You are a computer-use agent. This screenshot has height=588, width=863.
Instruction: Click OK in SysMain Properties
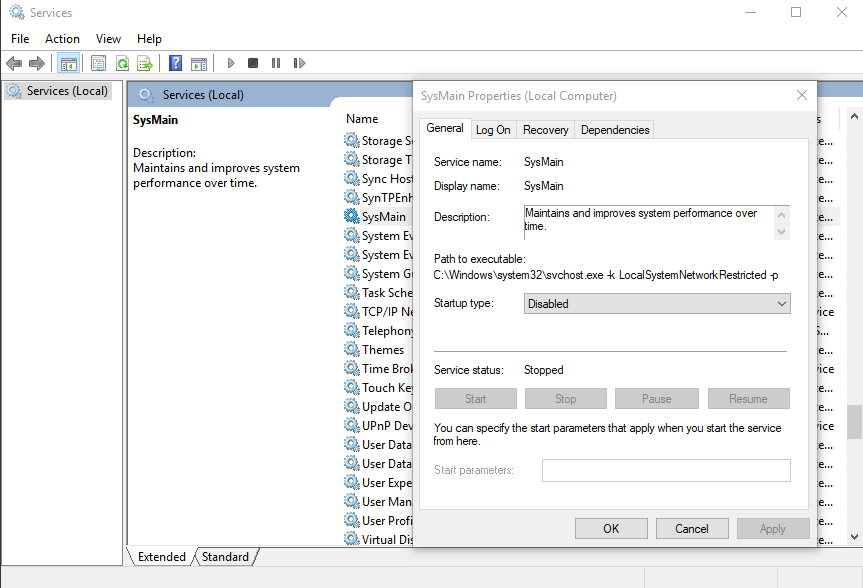coord(611,529)
